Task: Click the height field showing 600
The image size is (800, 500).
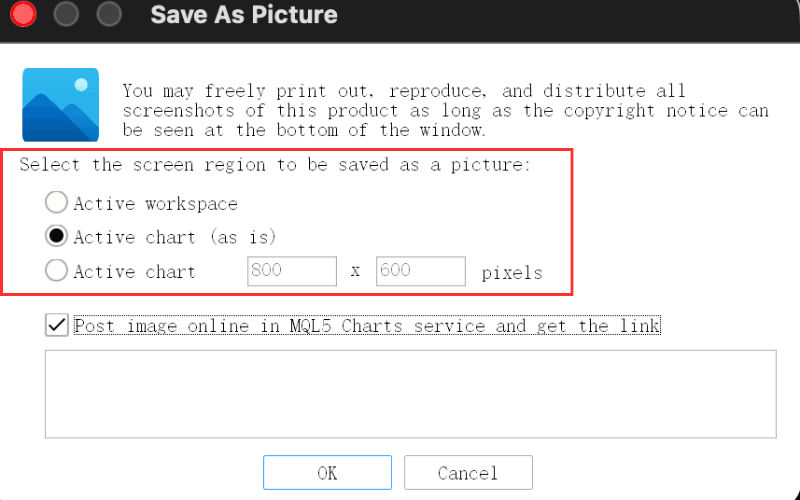Action: click(420, 271)
